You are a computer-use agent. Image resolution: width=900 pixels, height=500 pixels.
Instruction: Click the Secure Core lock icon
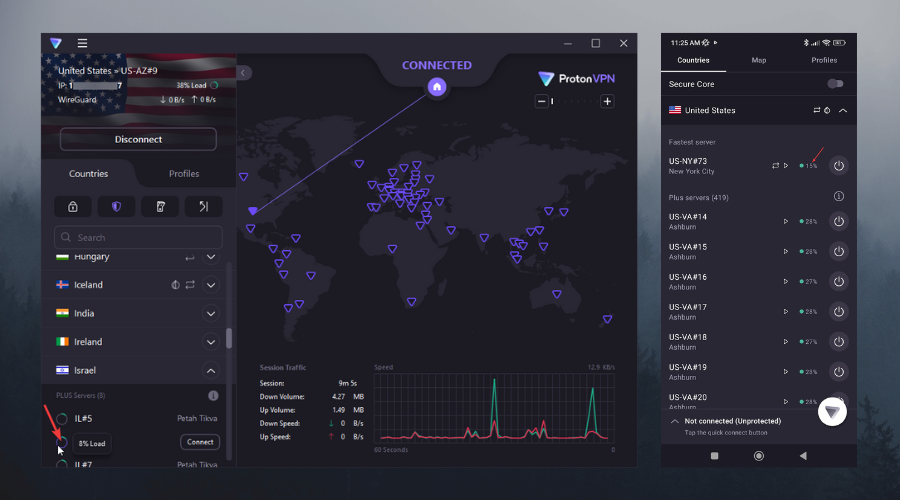coord(73,206)
